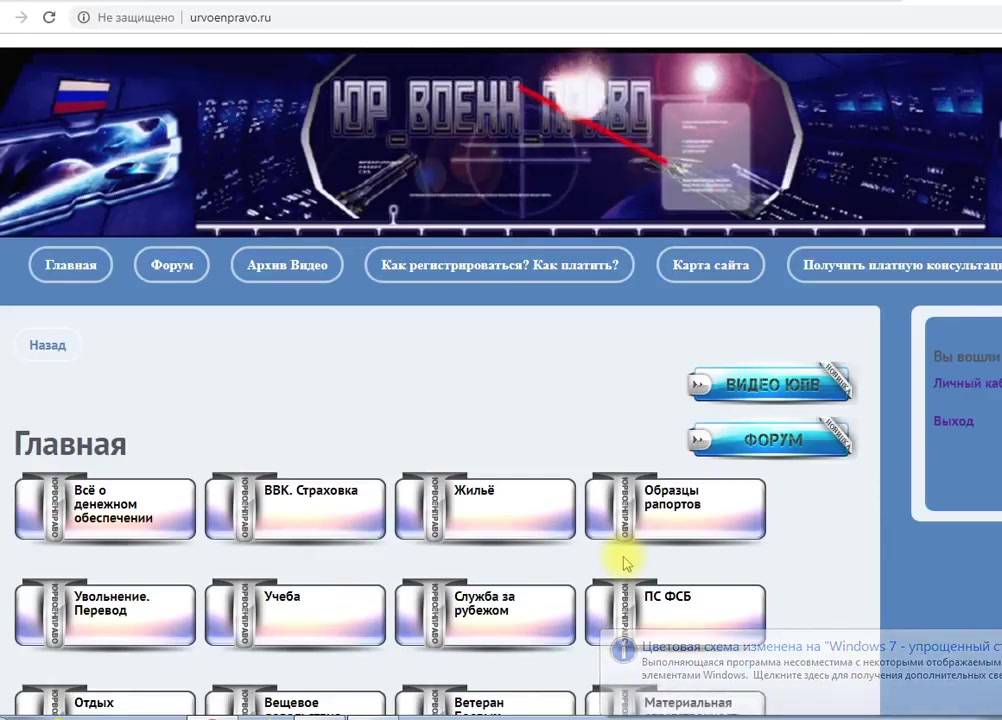Open the ВВК. Страховка section
1002x720 pixels.
click(295, 508)
